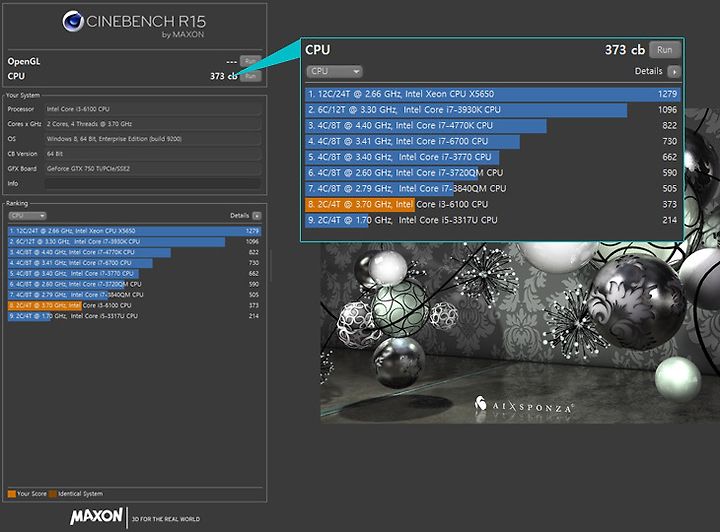
Task: Select i7-3720QM row in left Ranking list
Action: (x=135, y=284)
